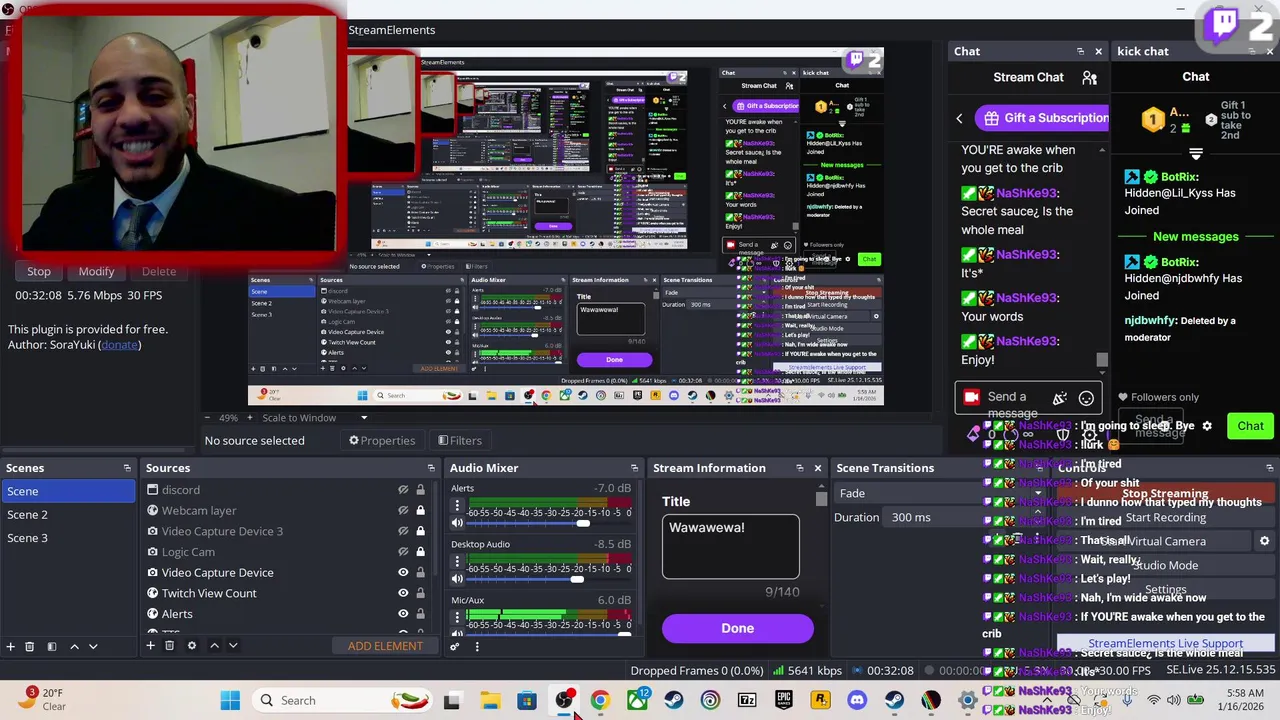Click the Stop button in the plugin panel
The image size is (1280, 720).
tap(39, 271)
